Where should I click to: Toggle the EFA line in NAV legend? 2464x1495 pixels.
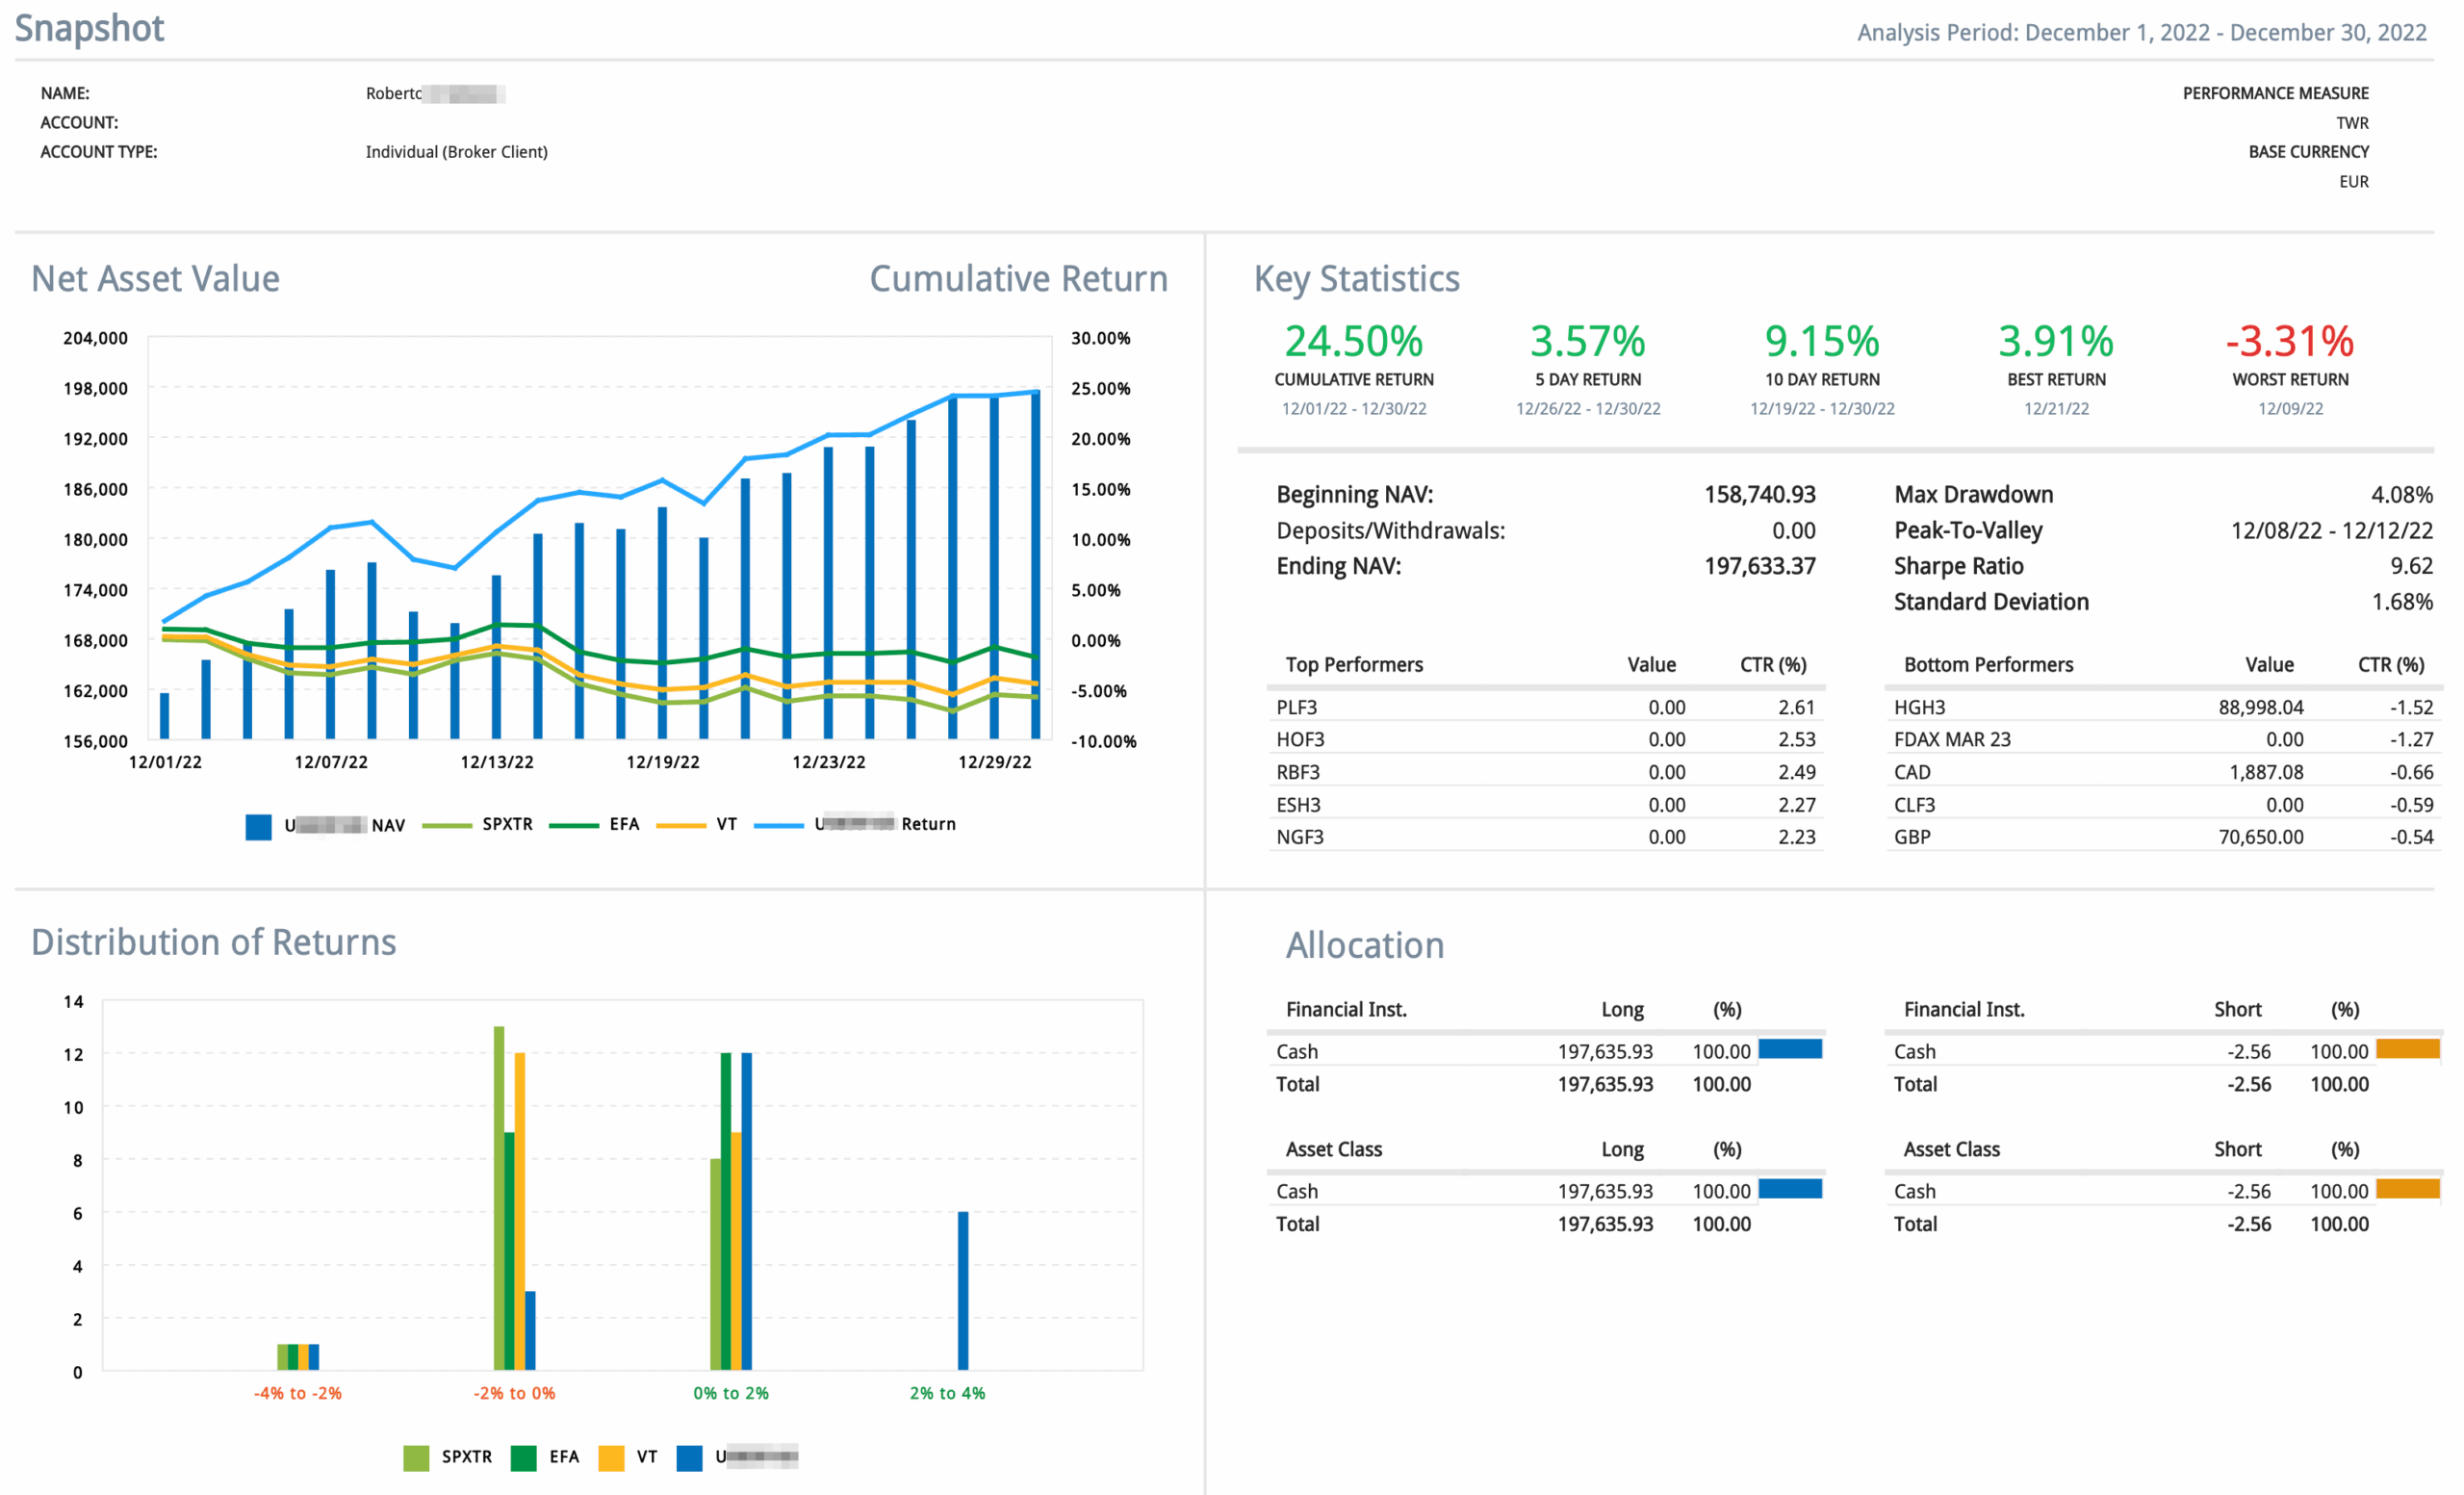pos(573,825)
